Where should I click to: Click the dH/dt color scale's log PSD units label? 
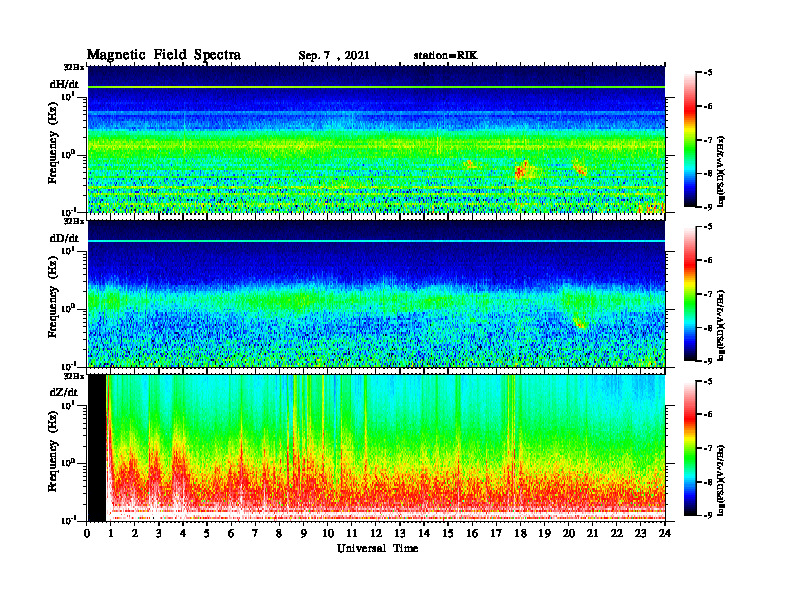[x=721, y=171]
